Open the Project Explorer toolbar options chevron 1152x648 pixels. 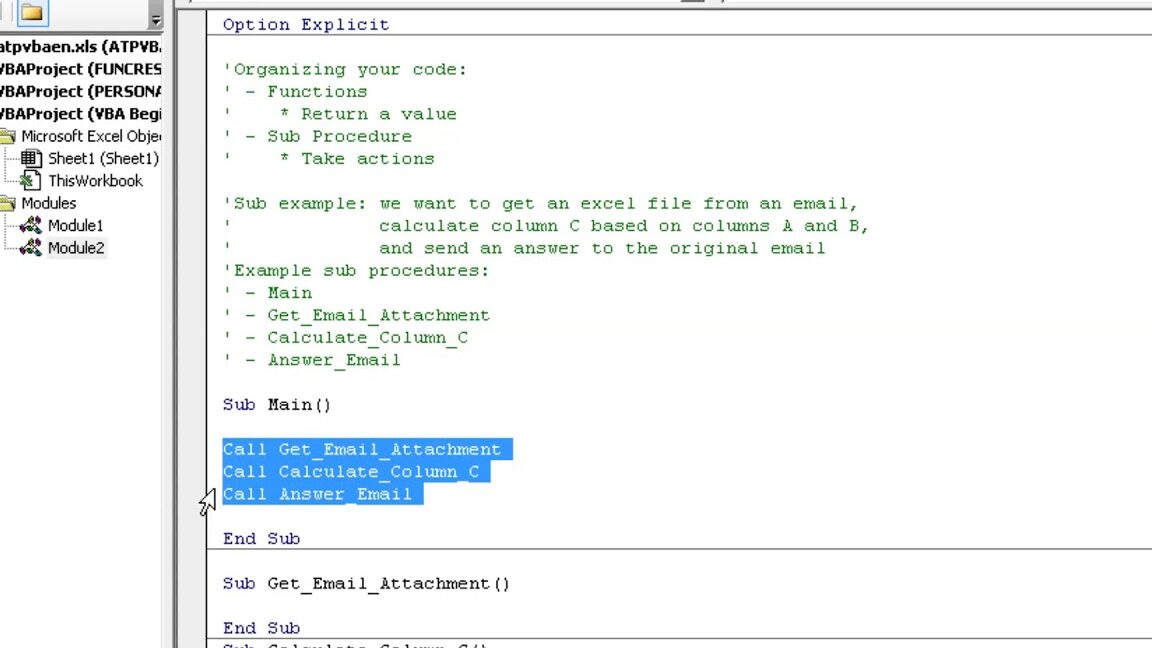pyautogui.click(x=155, y=19)
